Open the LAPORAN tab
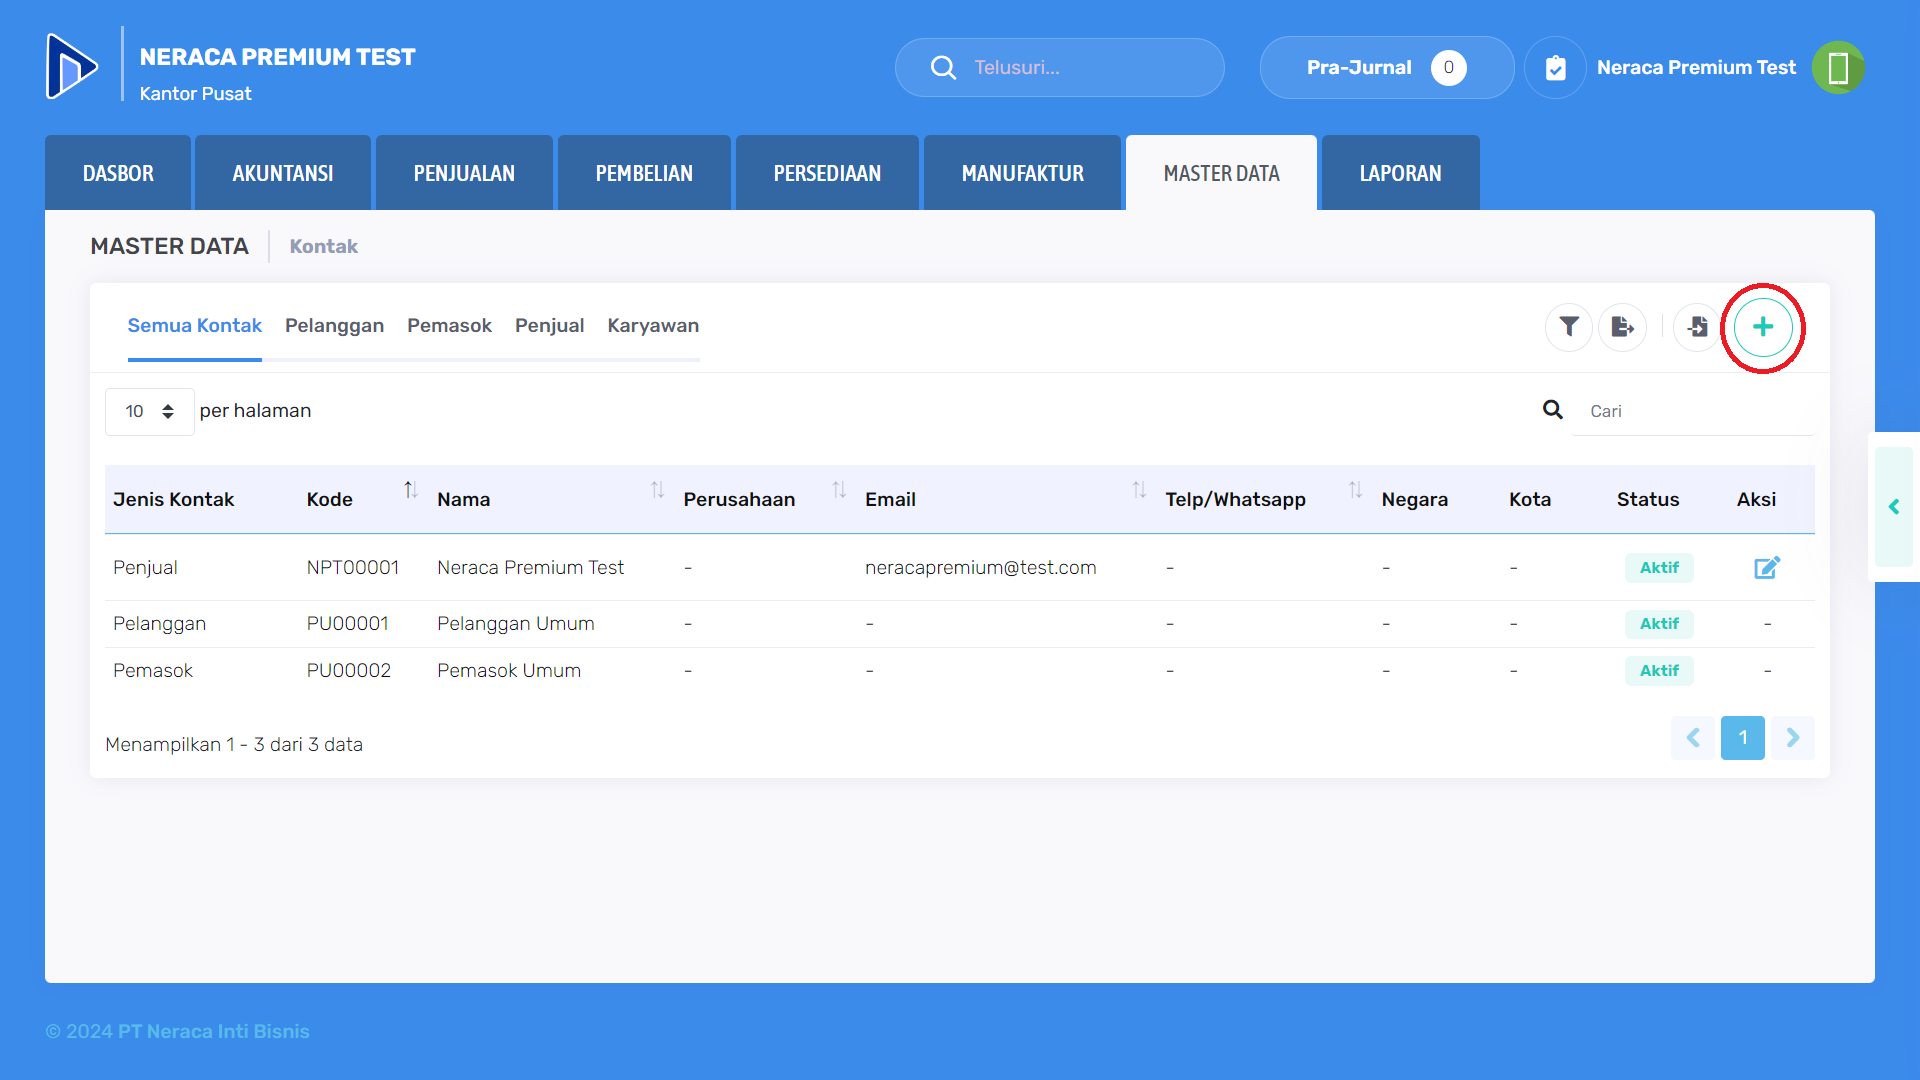The image size is (1920, 1080). pyautogui.click(x=1400, y=173)
